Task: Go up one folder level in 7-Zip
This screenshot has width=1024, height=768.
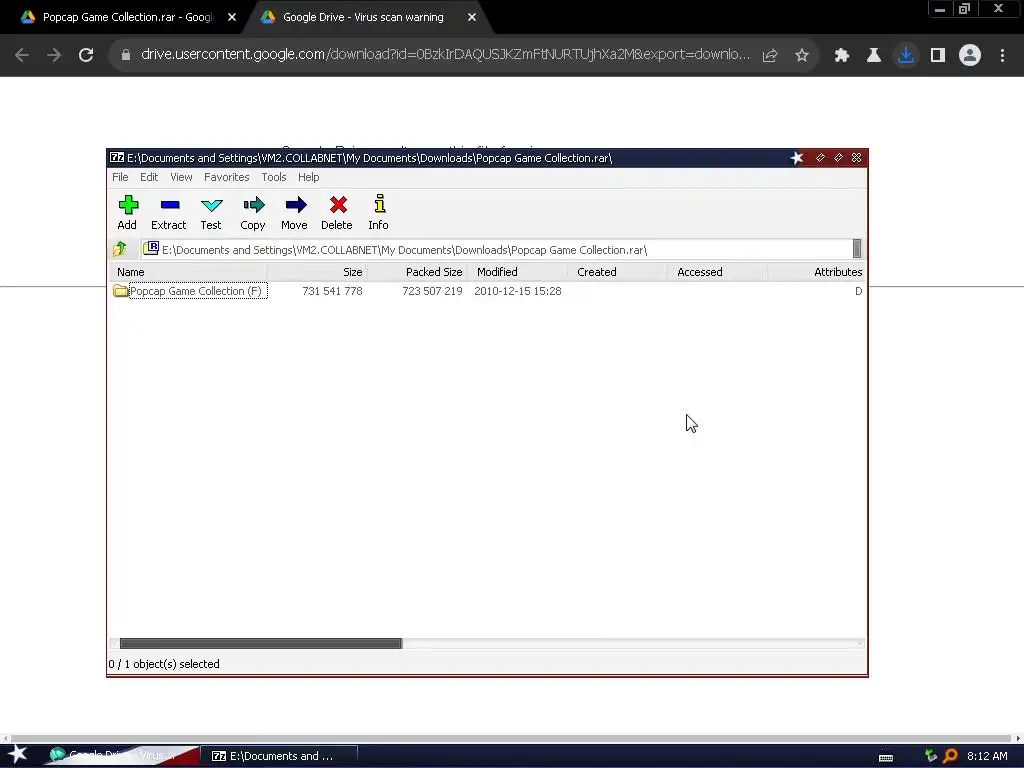Action: click(120, 249)
